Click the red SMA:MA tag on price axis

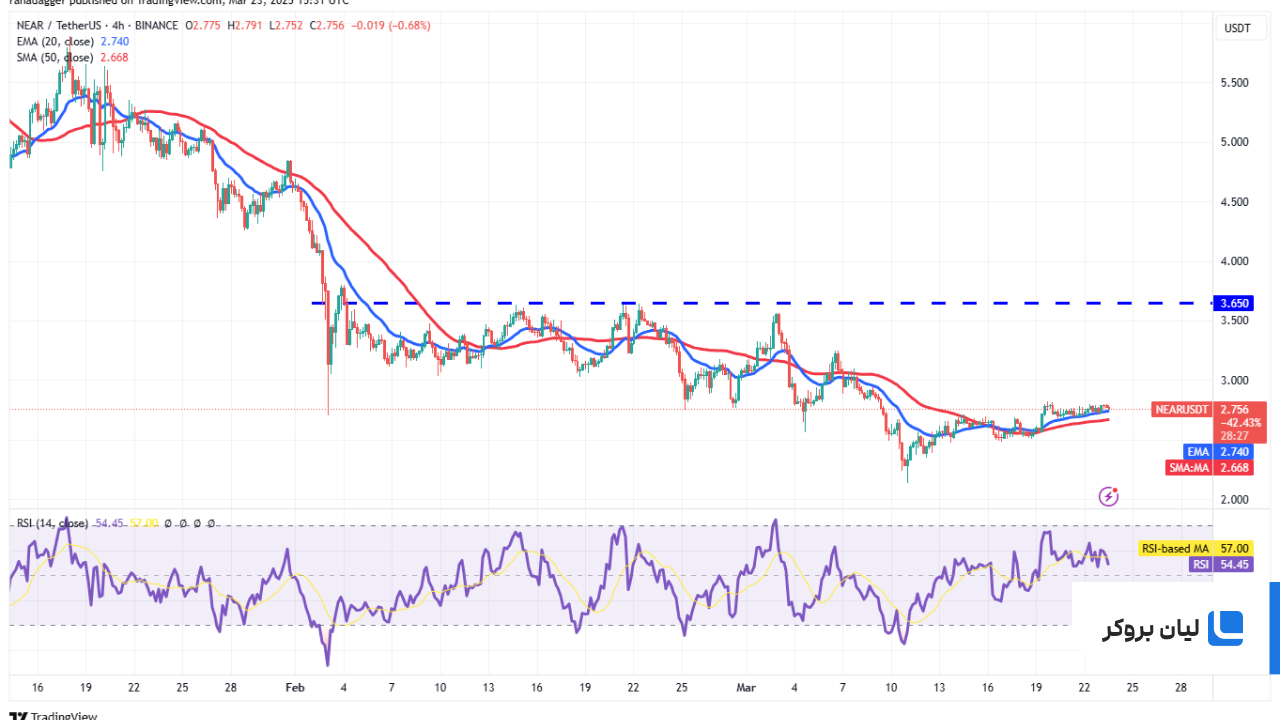pyautogui.click(x=1190, y=467)
